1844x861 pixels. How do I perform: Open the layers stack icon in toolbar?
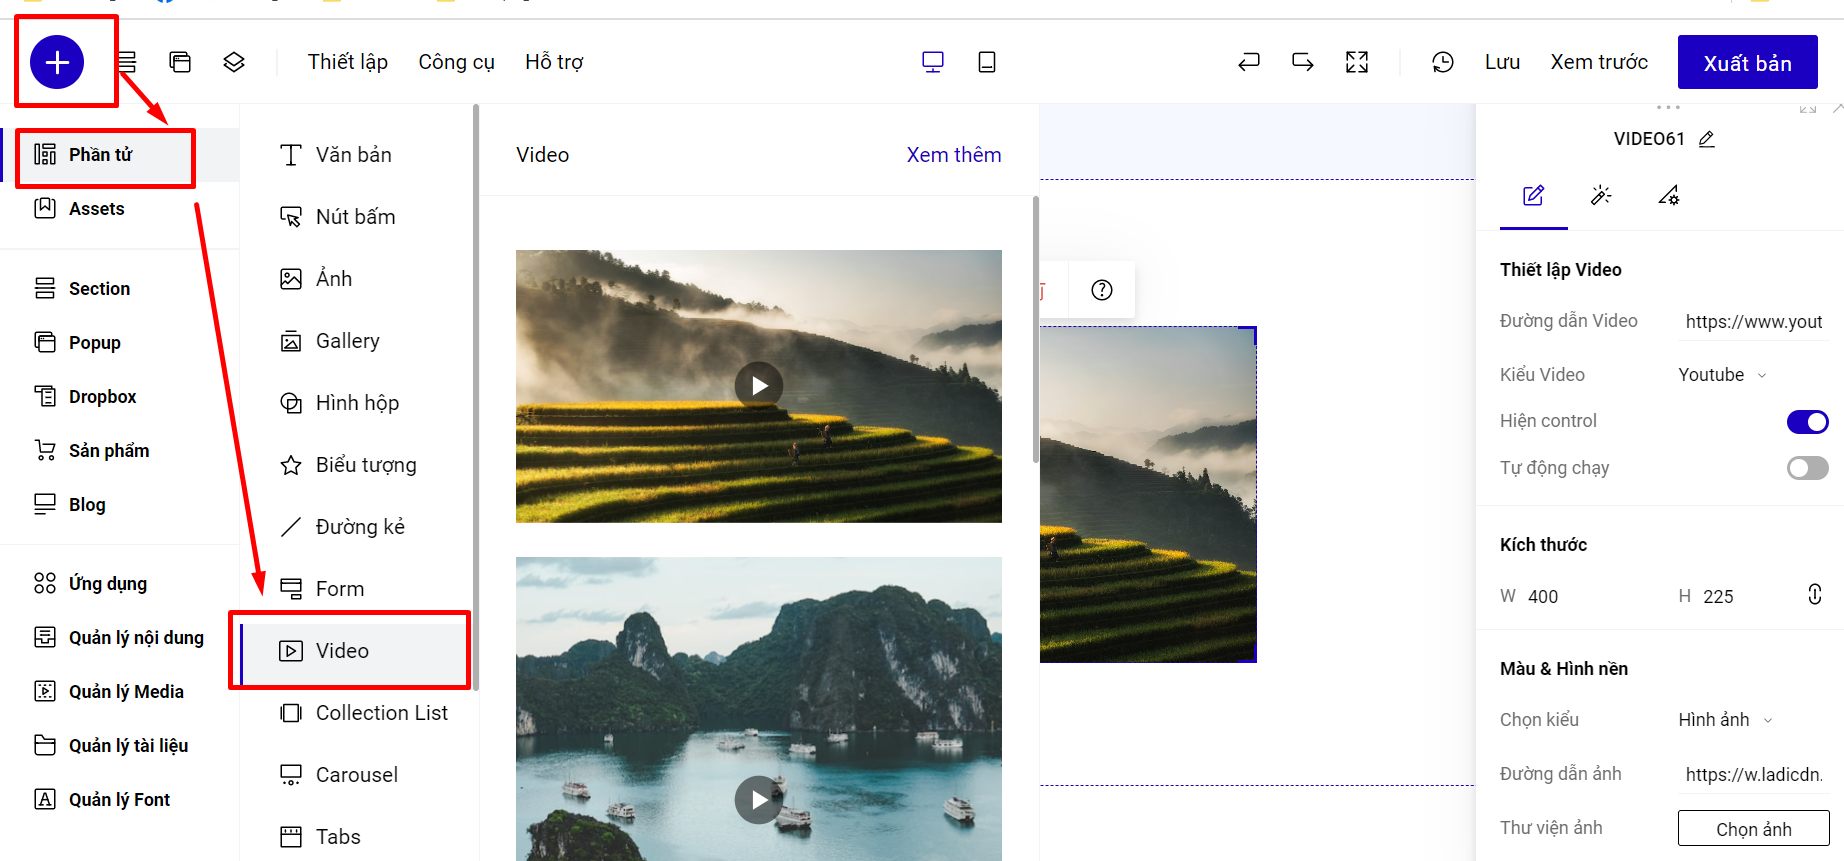[x=234, y=62]
